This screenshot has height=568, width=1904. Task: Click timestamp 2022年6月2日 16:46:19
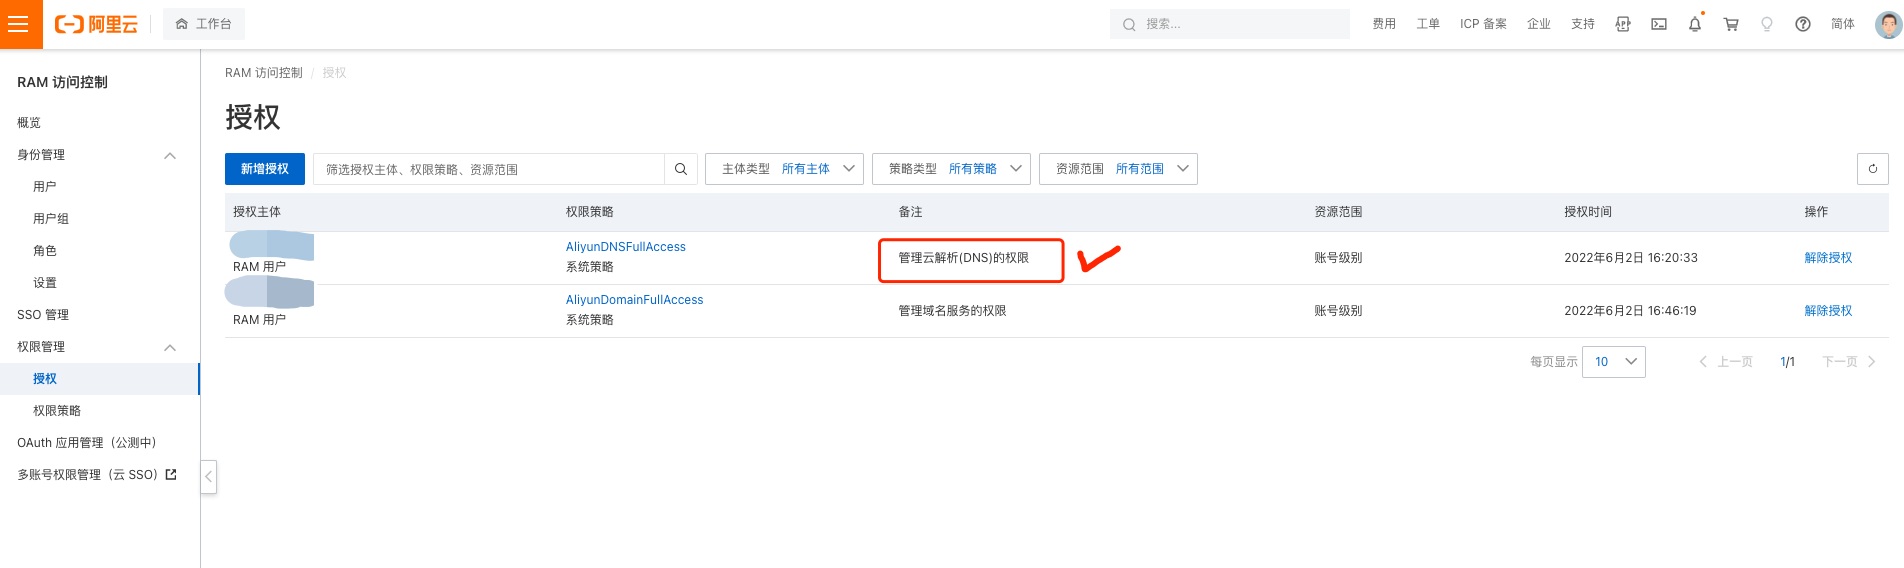tap(1631, 311)
